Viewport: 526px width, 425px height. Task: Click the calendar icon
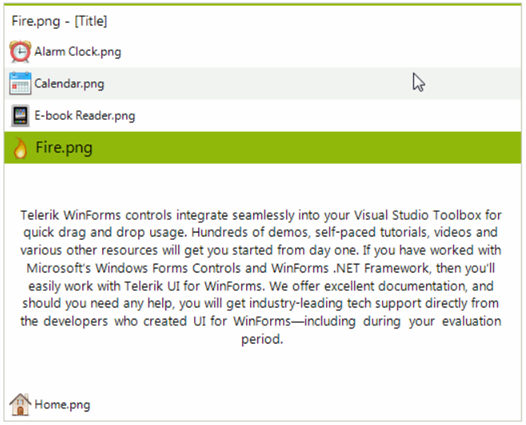pos(20,83)
